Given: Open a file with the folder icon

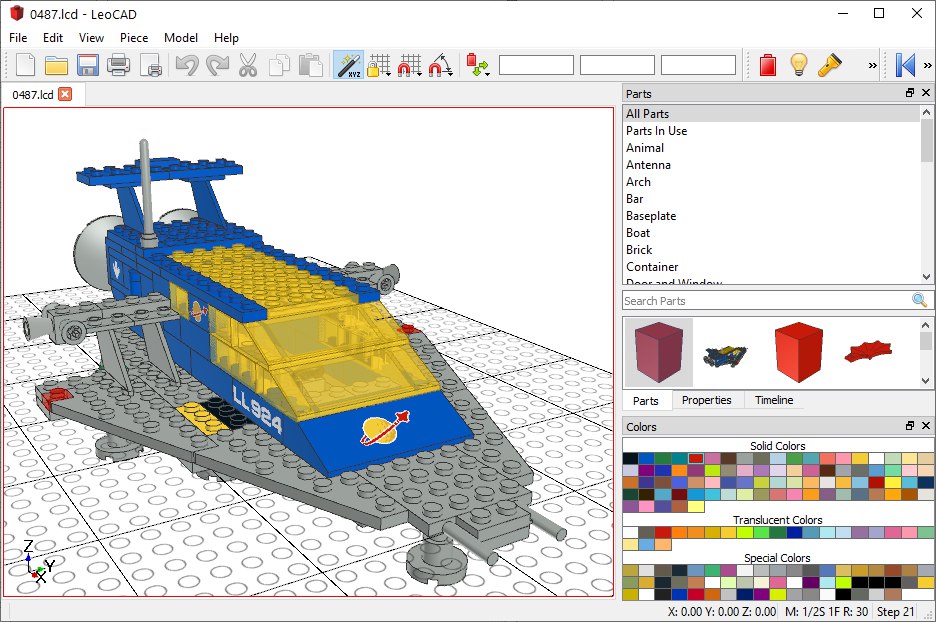Looking at the screenshot, I should click(x=56, y=64).
